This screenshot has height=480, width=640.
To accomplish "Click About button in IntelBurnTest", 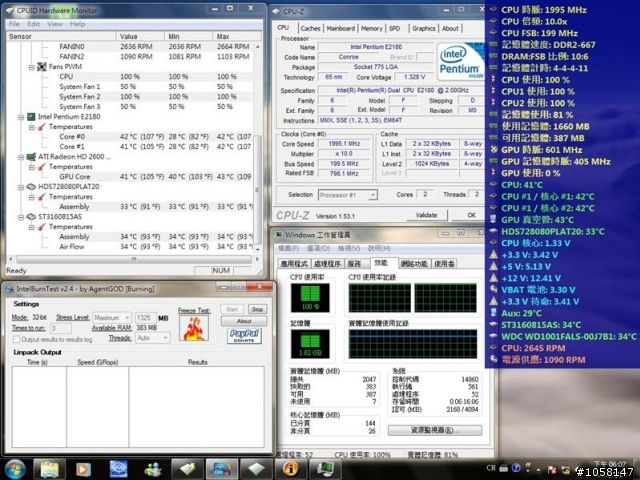I will (x=244, y=321).
